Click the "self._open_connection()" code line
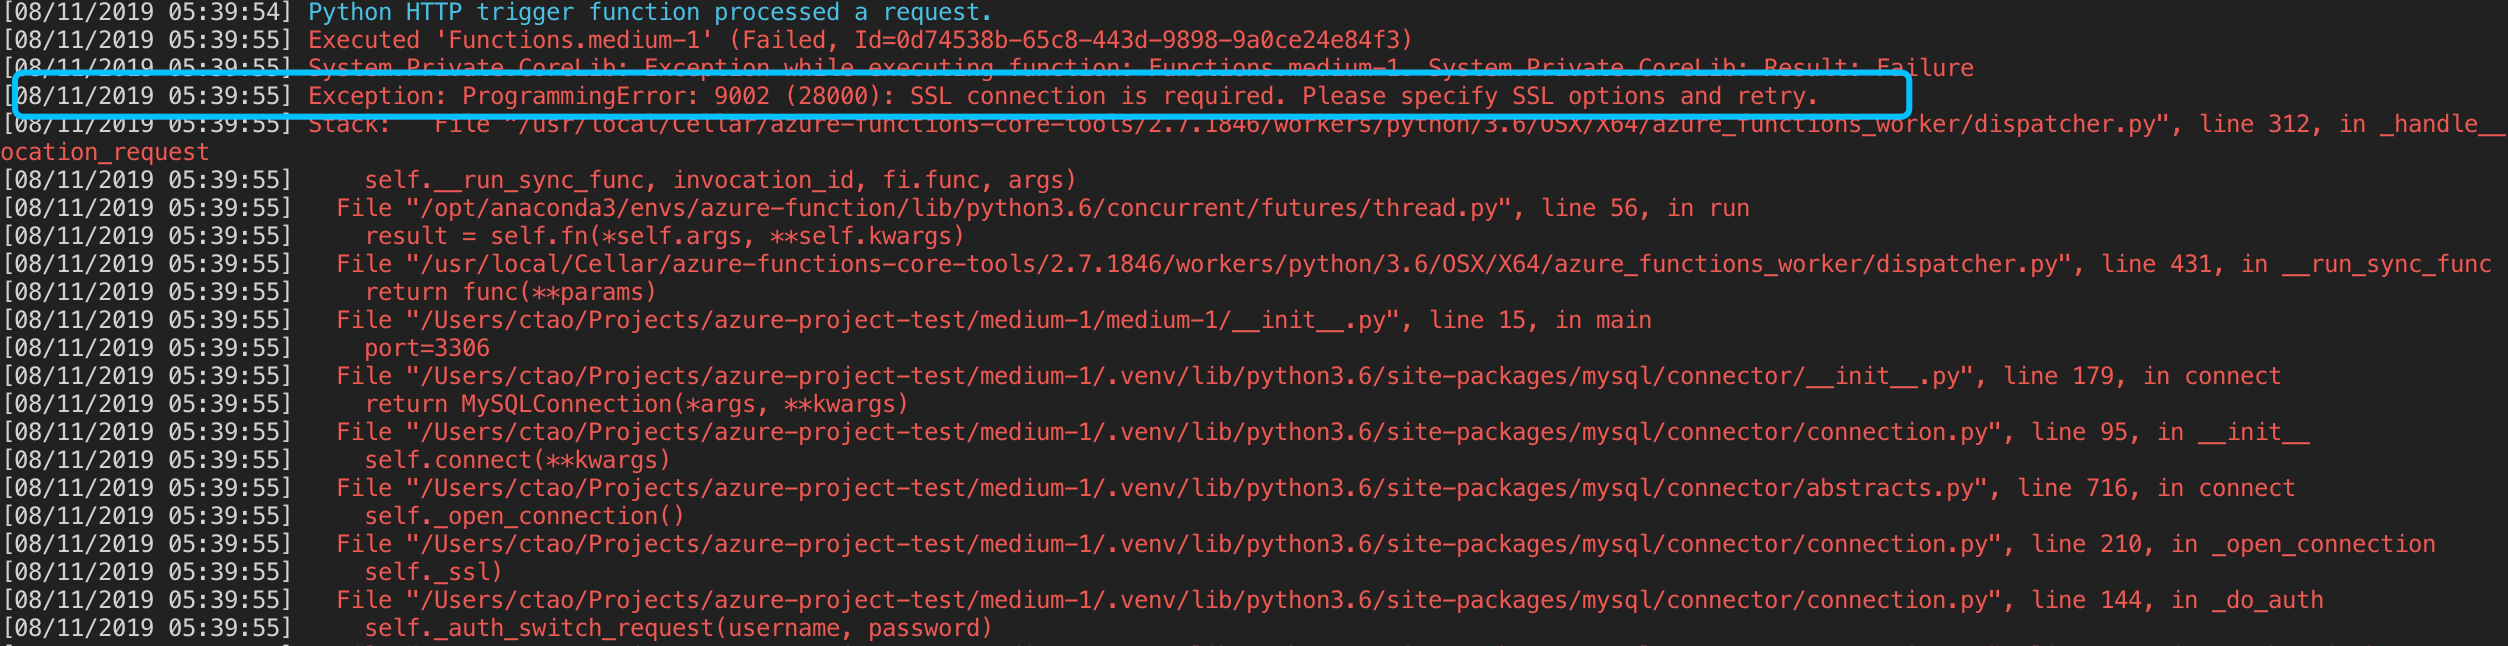 [524, 516]
